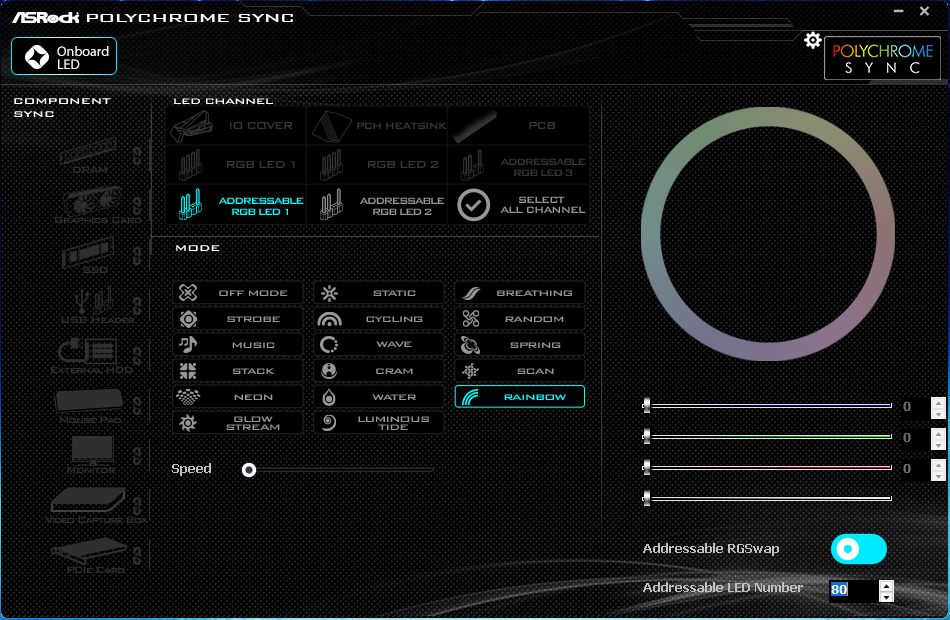
Task: Decrease Addressable LED Number with down arrow
Action: (x=886, y=596)
